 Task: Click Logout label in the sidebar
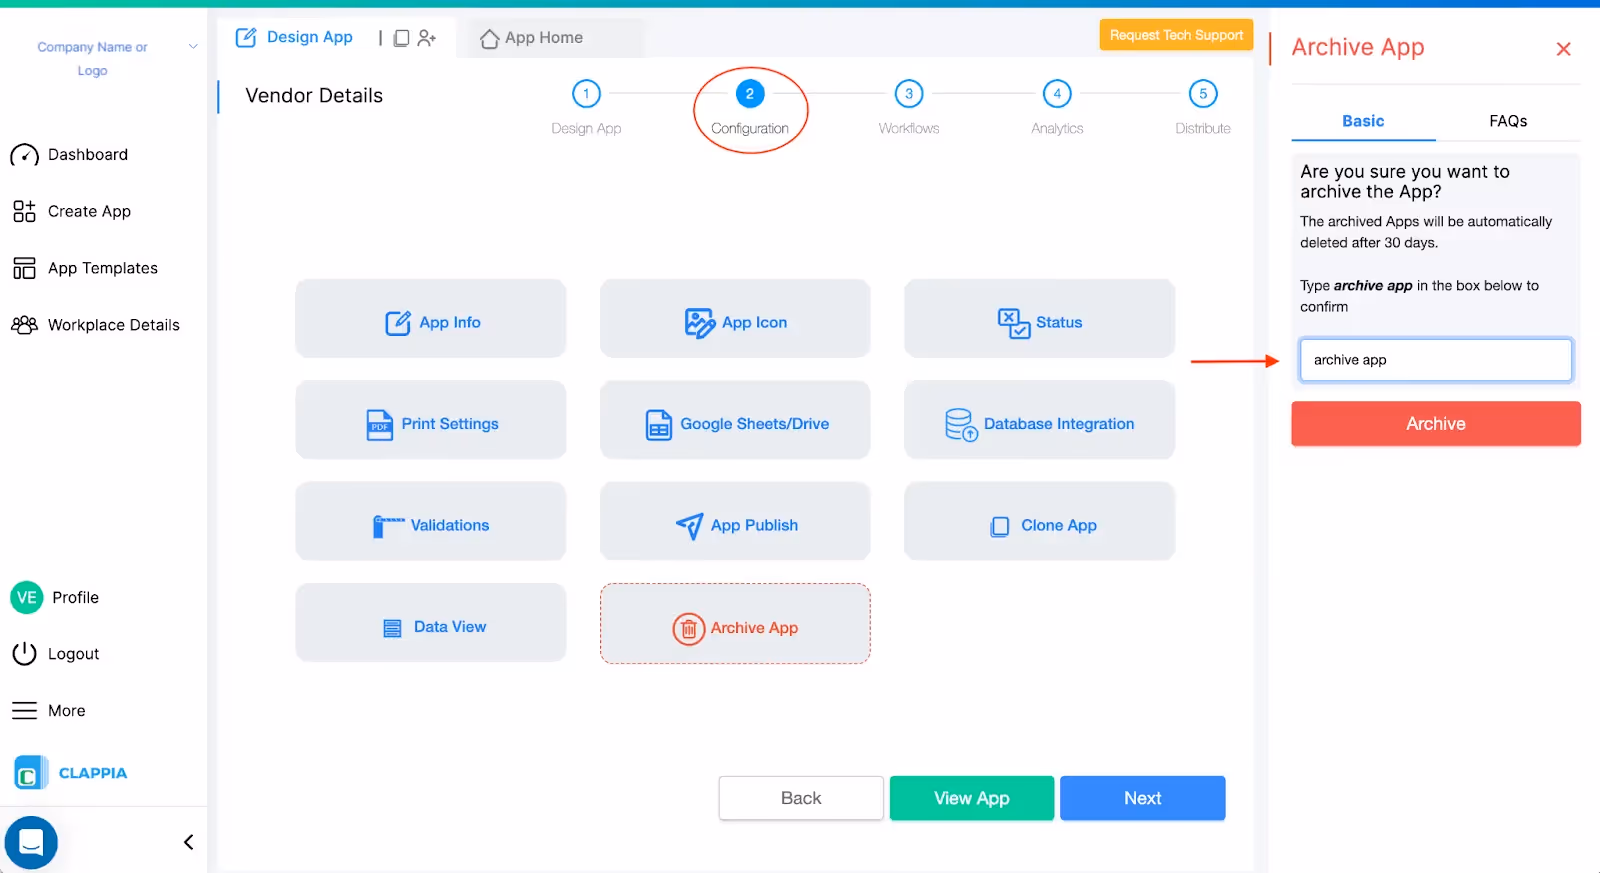coord(74,654)
